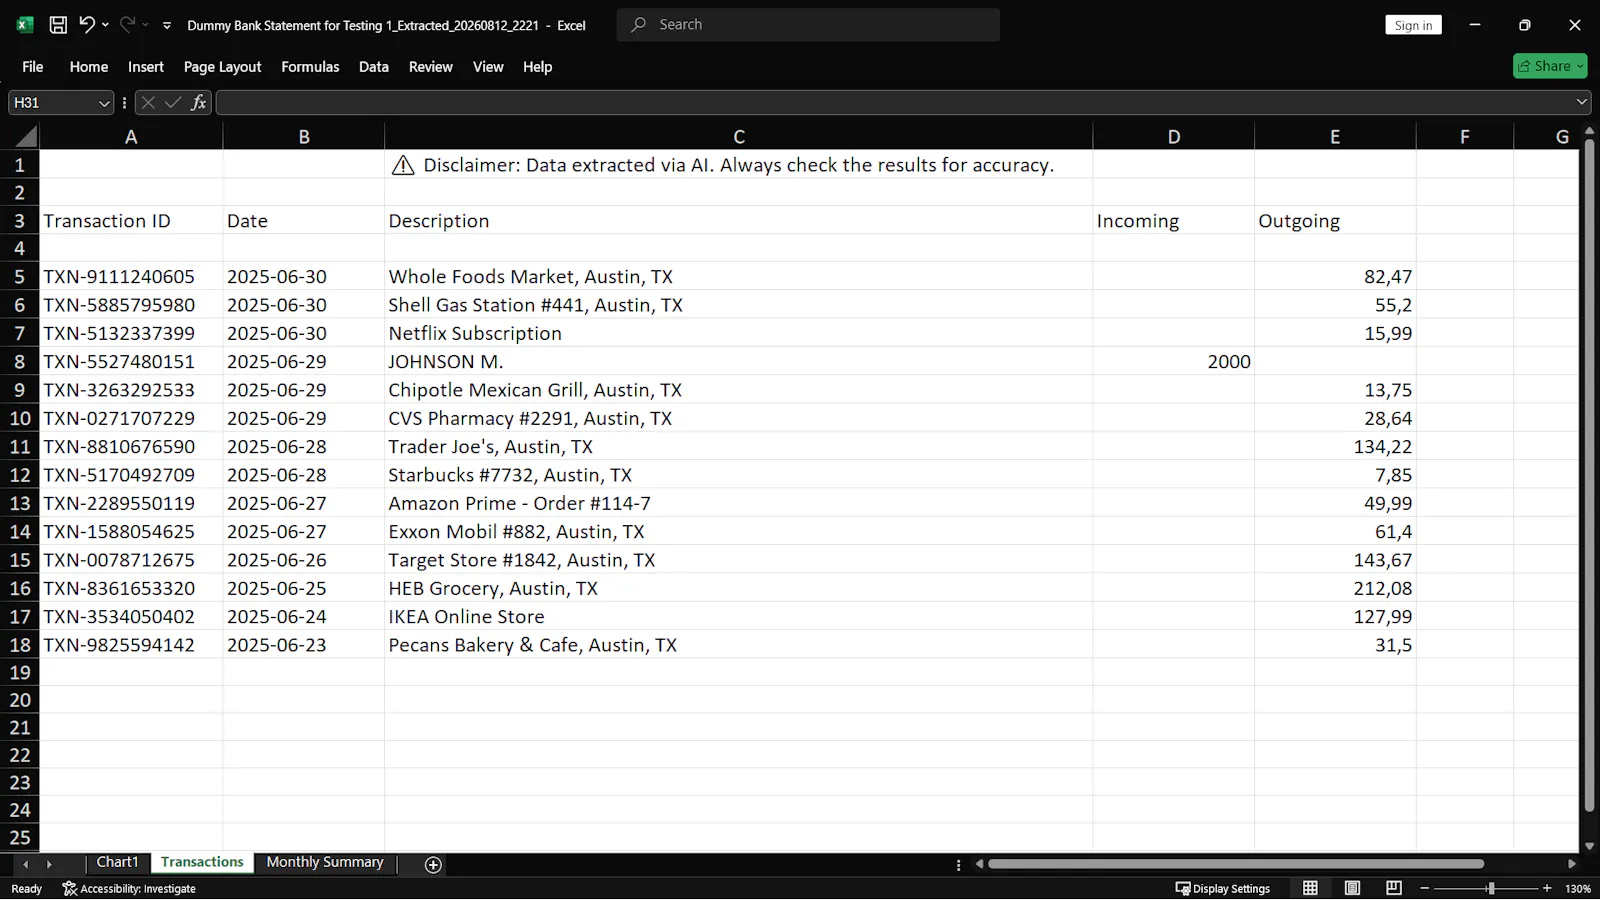
Task: Switch to Page Break Preview icon
Action: [x=1394, y=888]
